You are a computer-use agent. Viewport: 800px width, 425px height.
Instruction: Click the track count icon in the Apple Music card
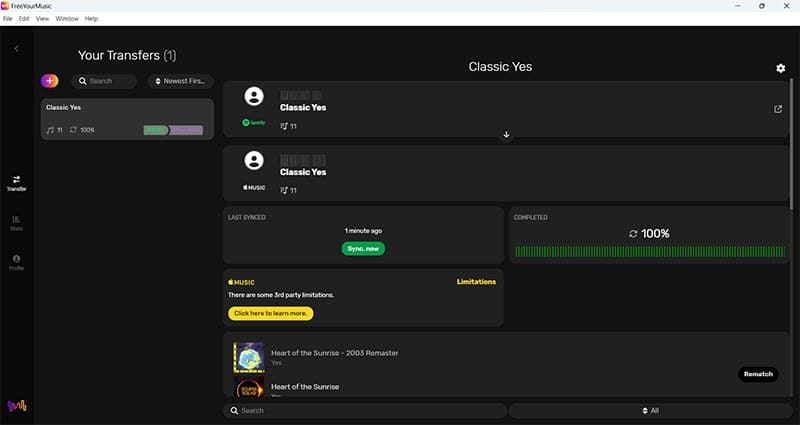(x=284, y=190)
